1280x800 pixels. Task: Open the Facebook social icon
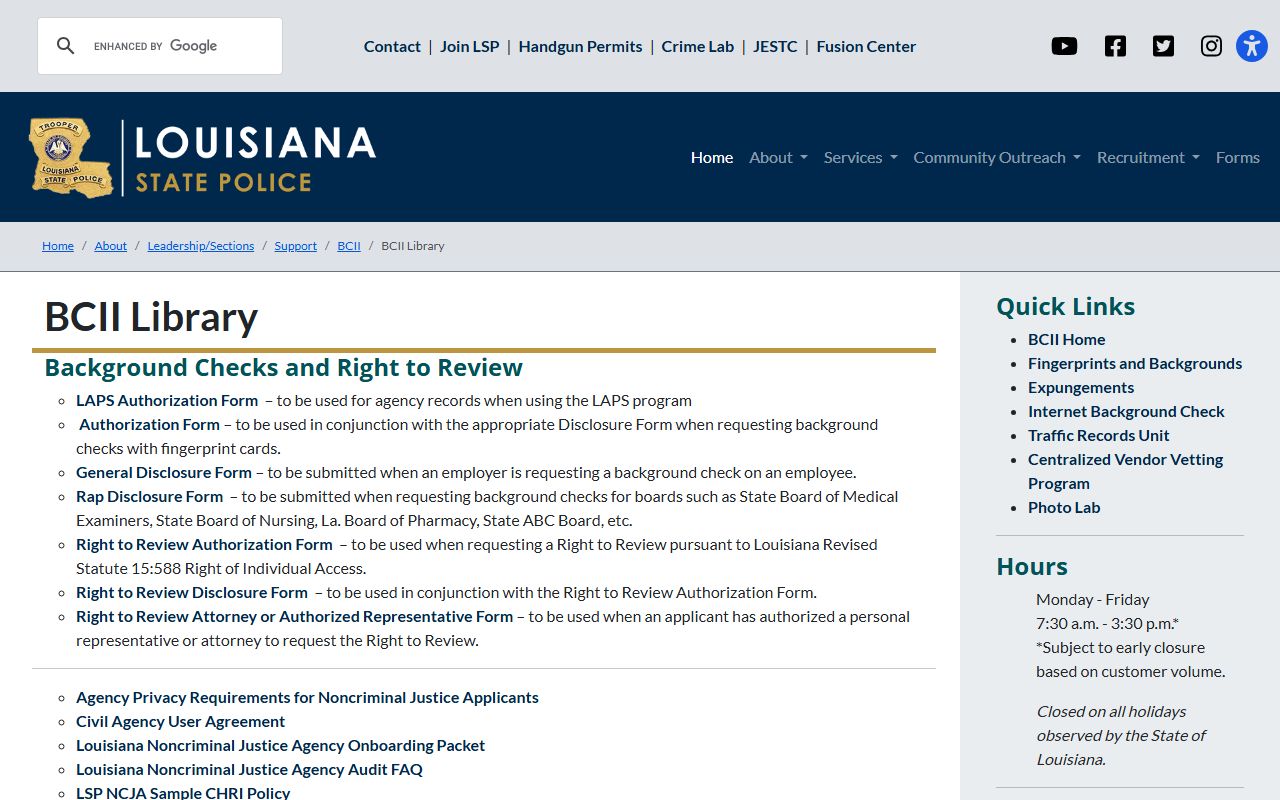pos(1115,46)
